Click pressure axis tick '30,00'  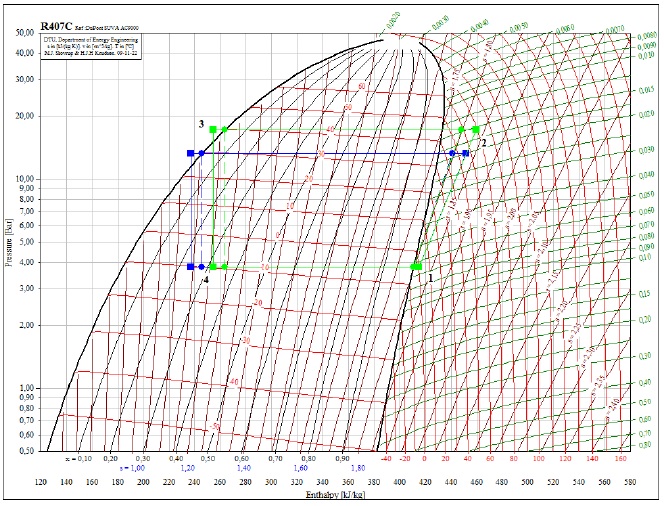click(x=25, y=79)
